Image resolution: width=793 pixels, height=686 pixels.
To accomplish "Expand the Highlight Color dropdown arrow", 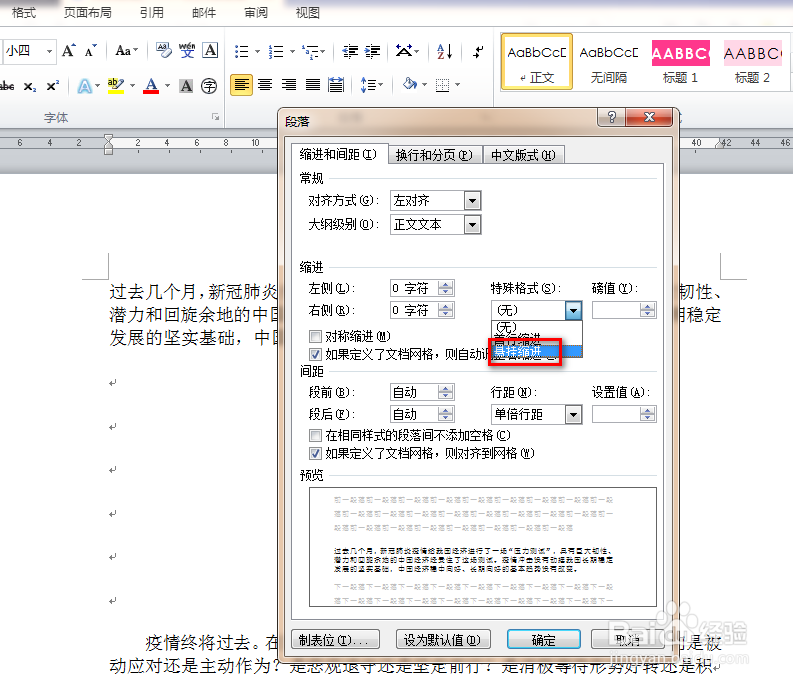I will point(133,86).
